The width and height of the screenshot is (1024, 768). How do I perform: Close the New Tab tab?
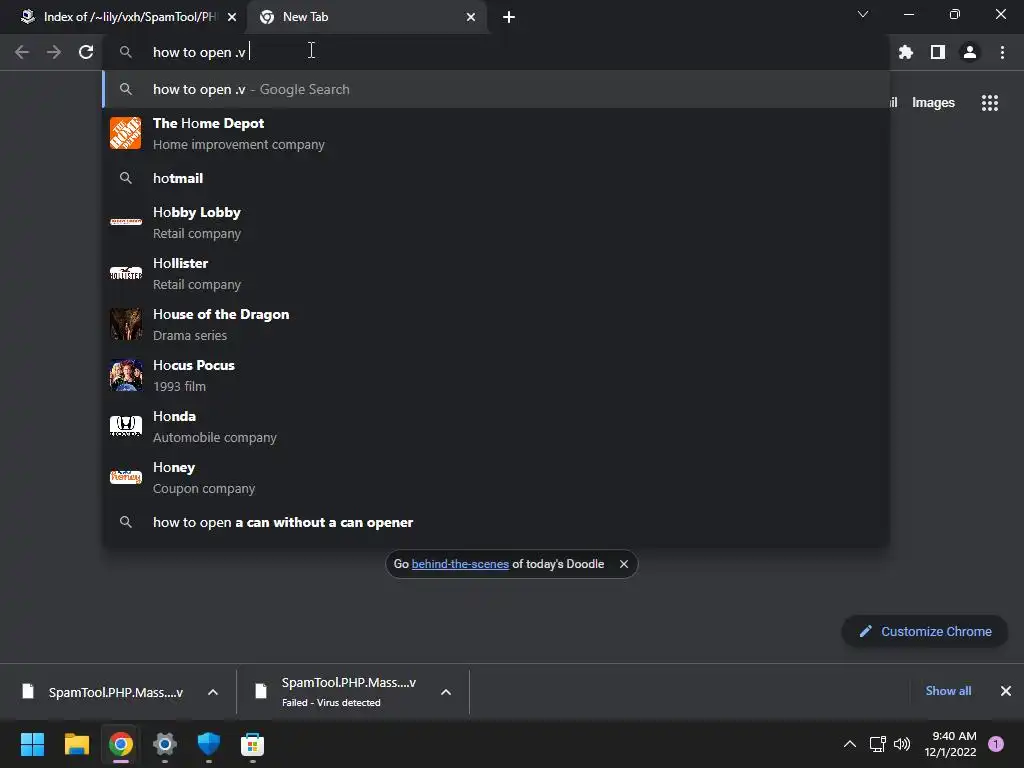click(x=471, y=17)
